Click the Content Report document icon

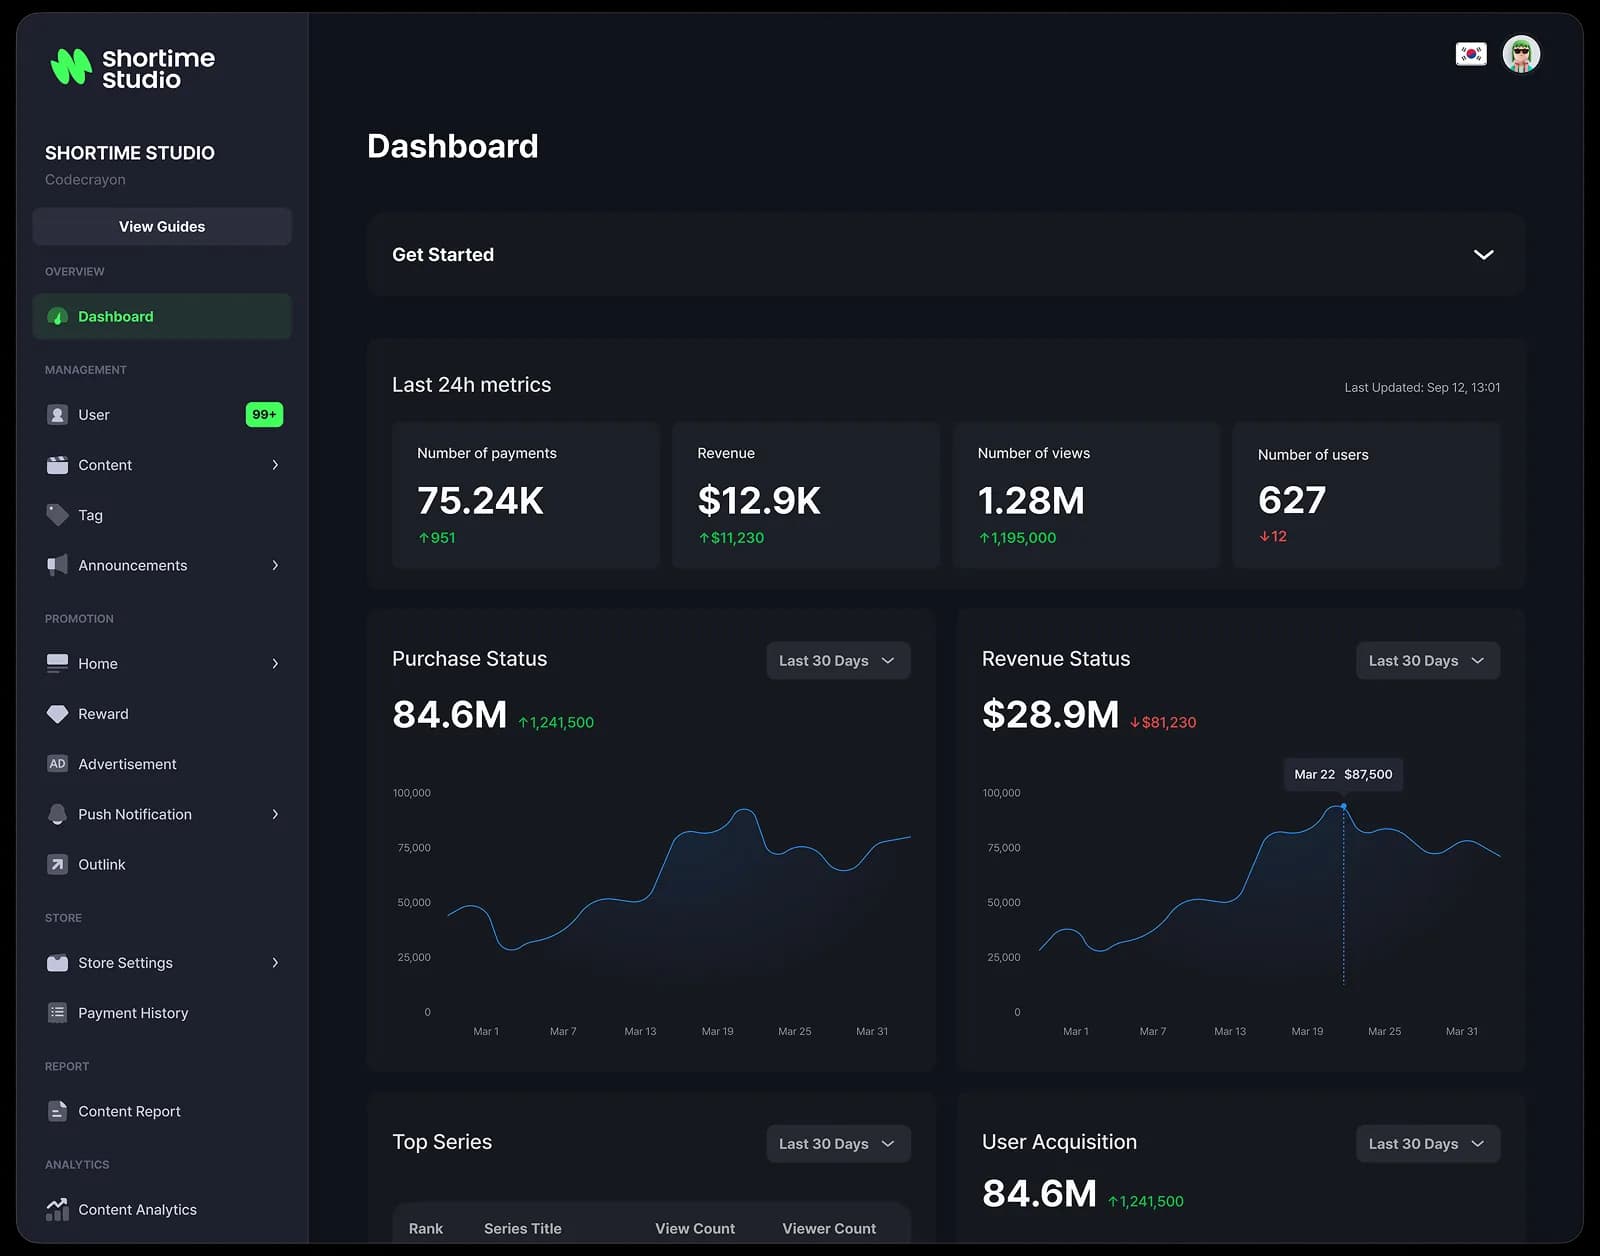click(58, 1111)
